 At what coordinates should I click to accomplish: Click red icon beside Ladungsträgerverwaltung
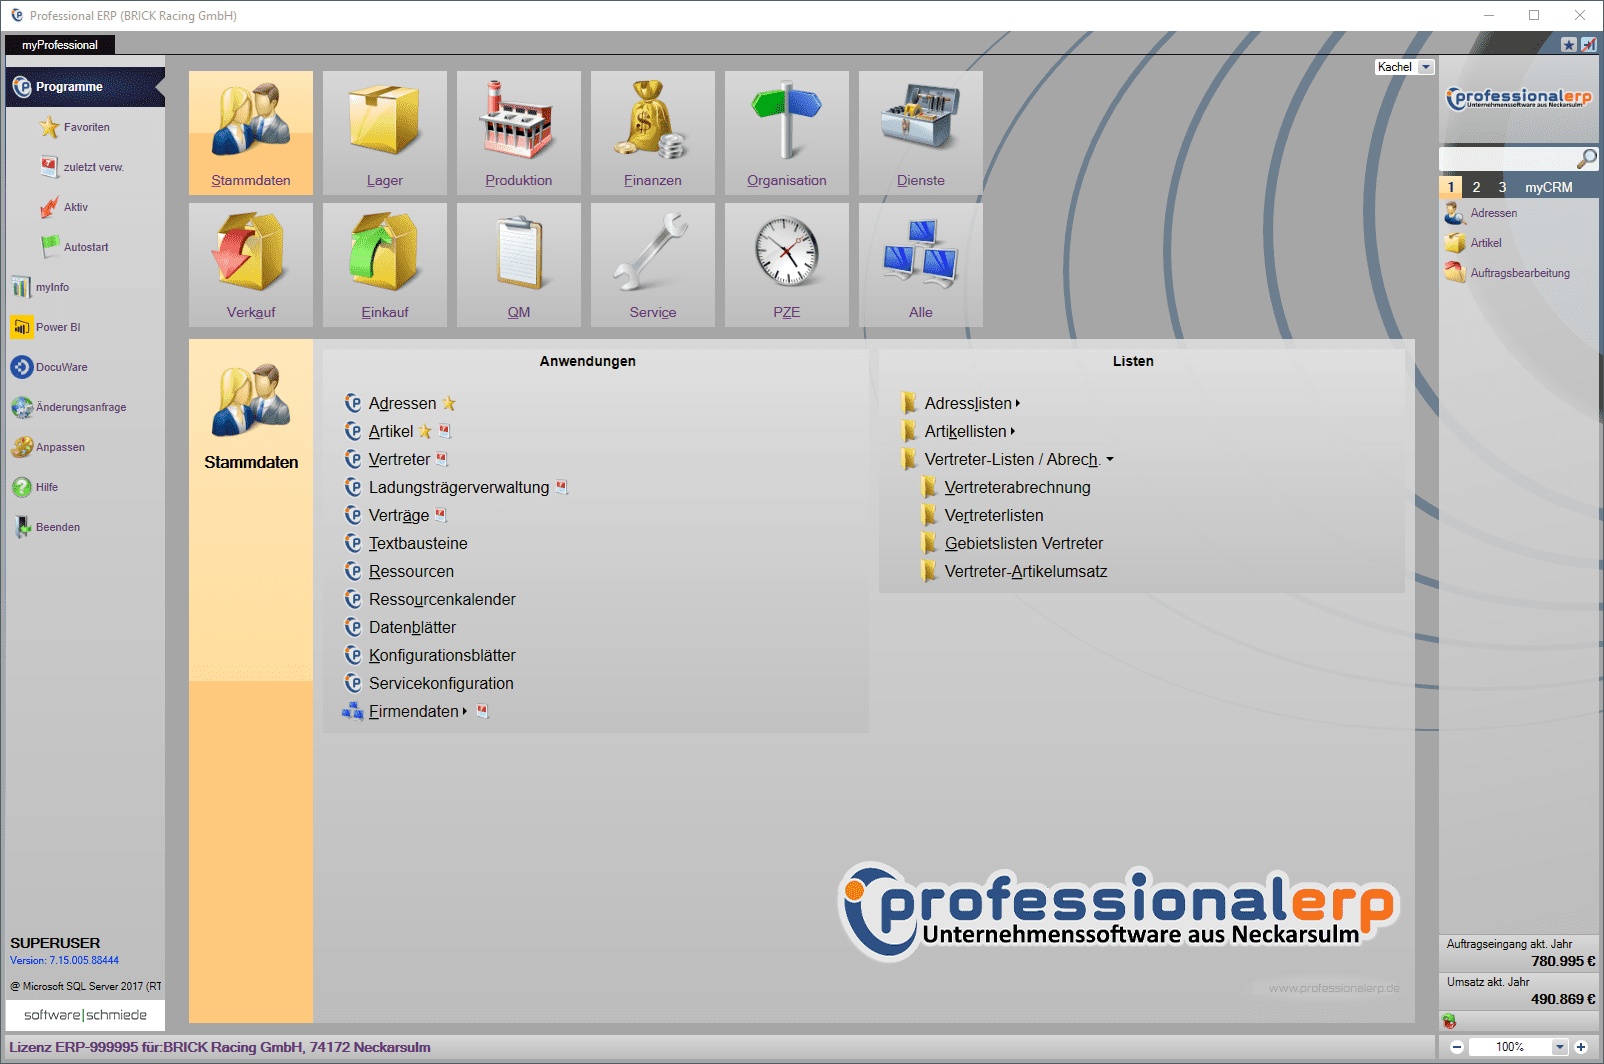point(562,487)
